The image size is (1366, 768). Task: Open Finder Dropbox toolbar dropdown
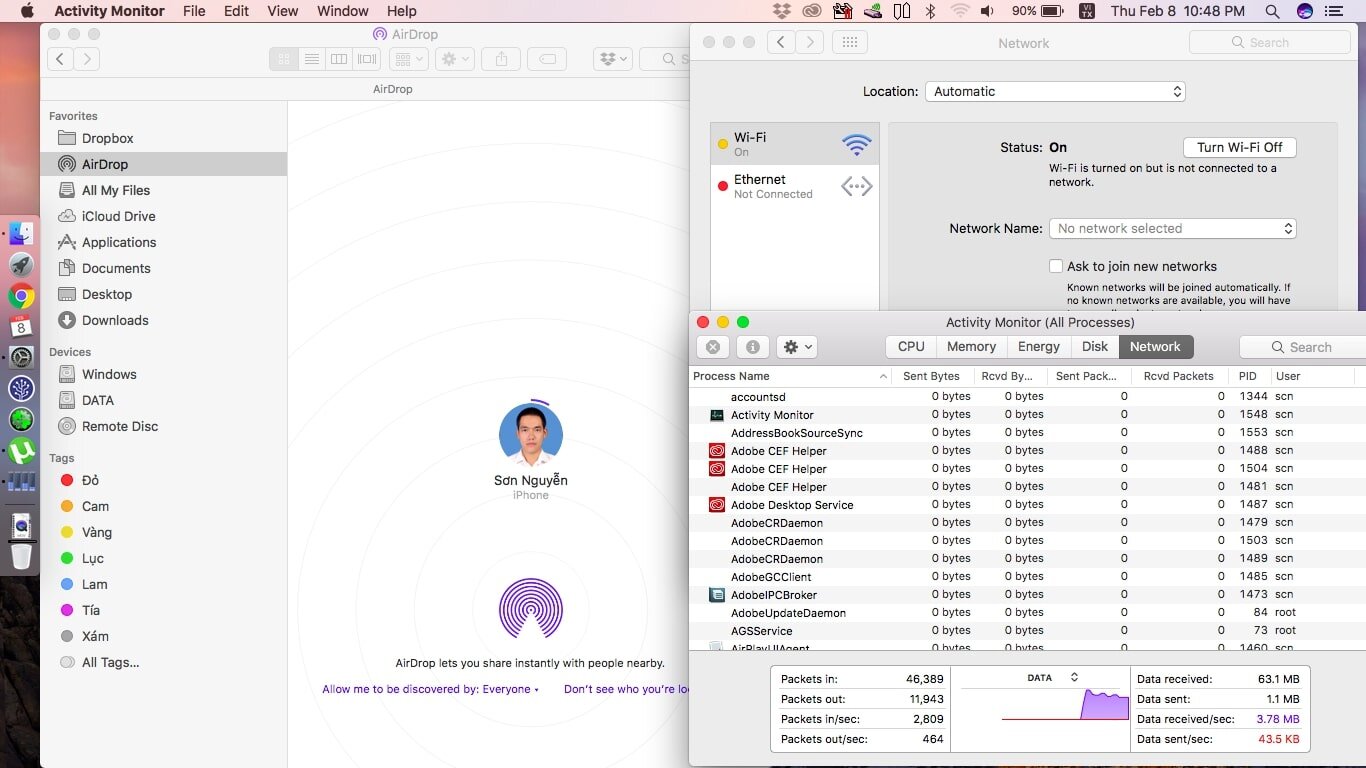click(x=612, y=59)
